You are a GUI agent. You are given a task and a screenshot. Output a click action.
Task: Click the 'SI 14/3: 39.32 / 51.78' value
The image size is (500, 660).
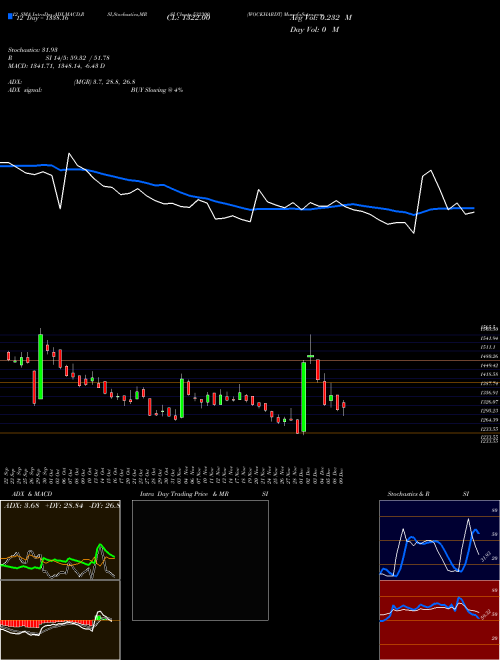(x=77, y=58)
